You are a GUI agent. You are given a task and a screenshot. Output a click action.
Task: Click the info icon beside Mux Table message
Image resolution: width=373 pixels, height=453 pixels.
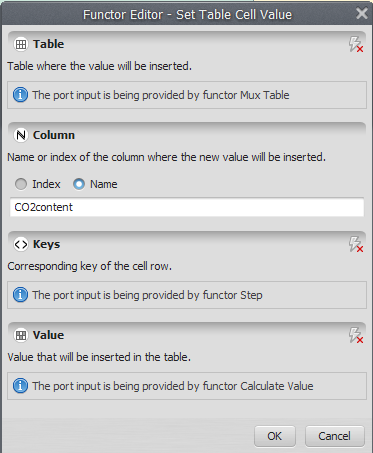coord(20,95)
